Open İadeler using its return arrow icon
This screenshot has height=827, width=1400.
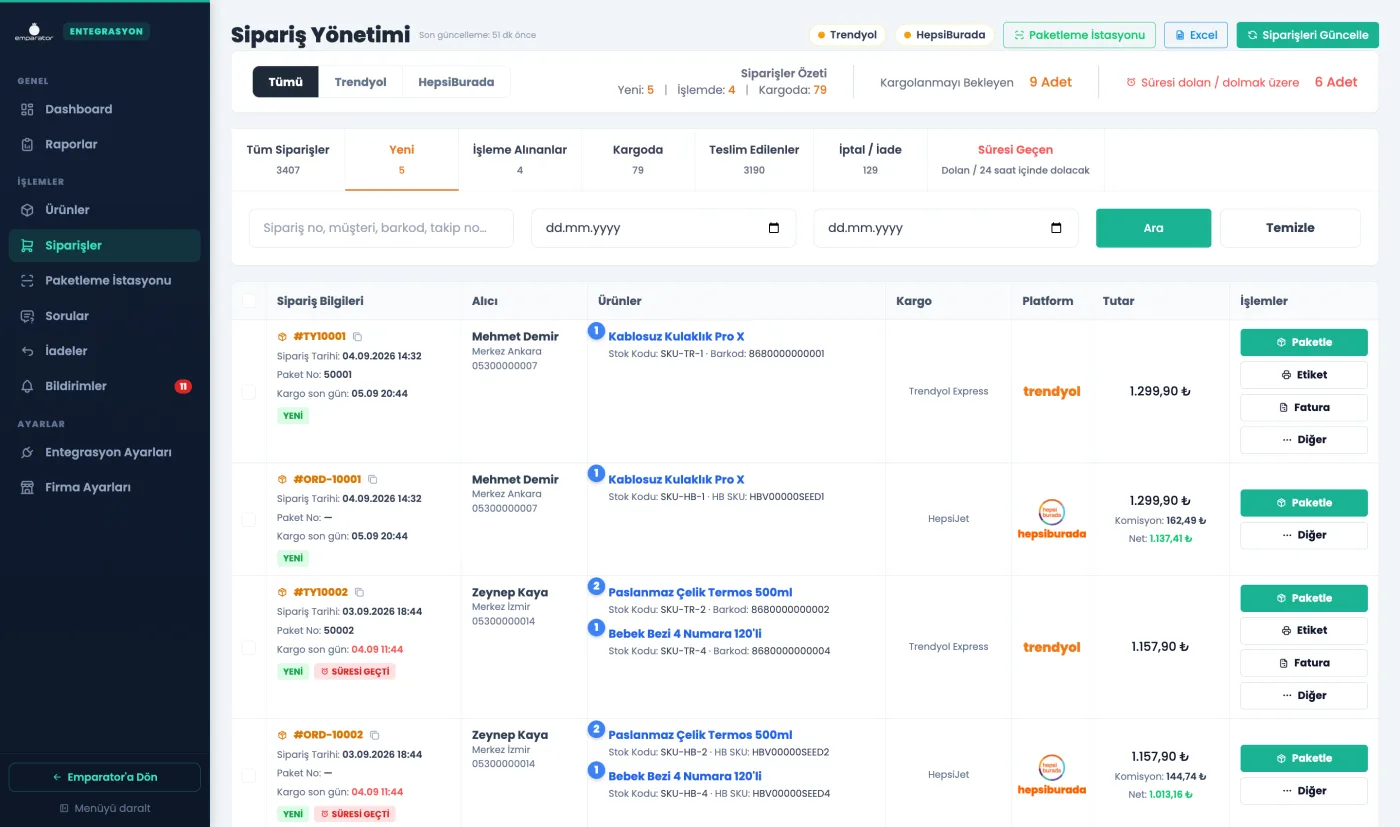[27, 351]
